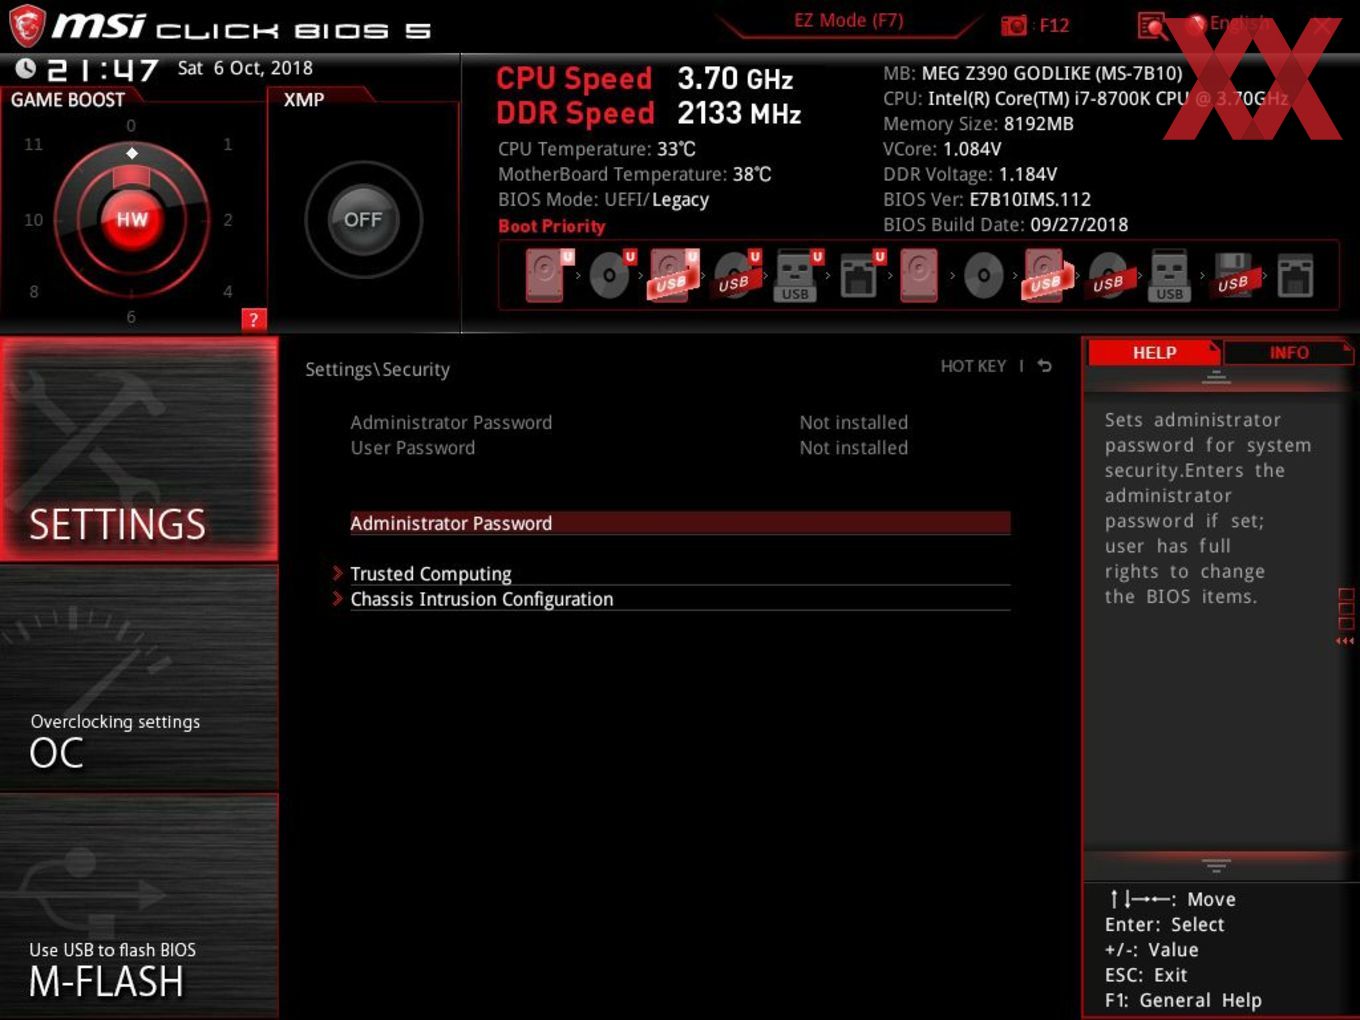
Task: Click the 'Boot Priority' label
Action: [x=552, y=226]
